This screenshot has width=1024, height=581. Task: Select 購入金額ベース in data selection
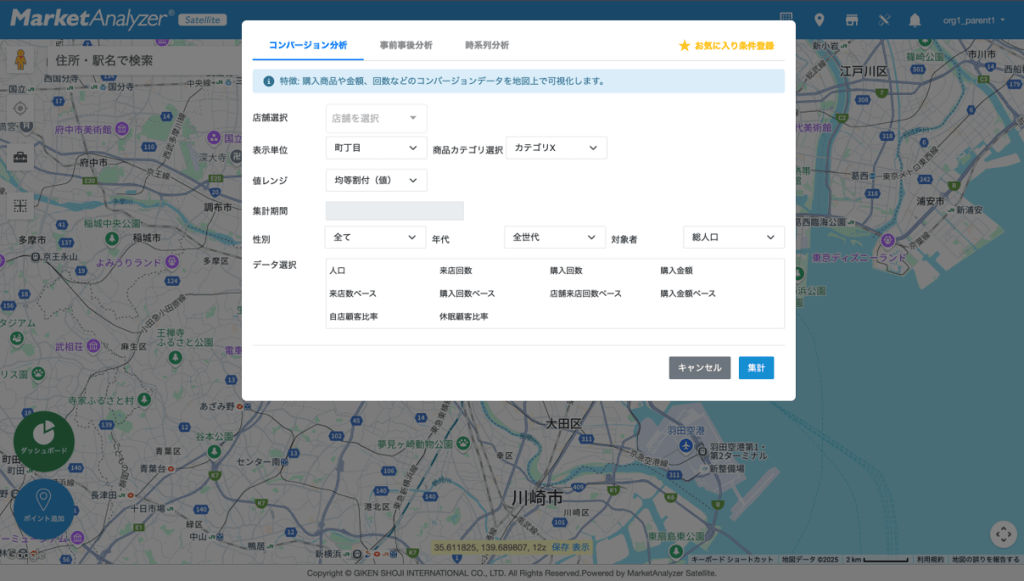[x=688, y=294]
